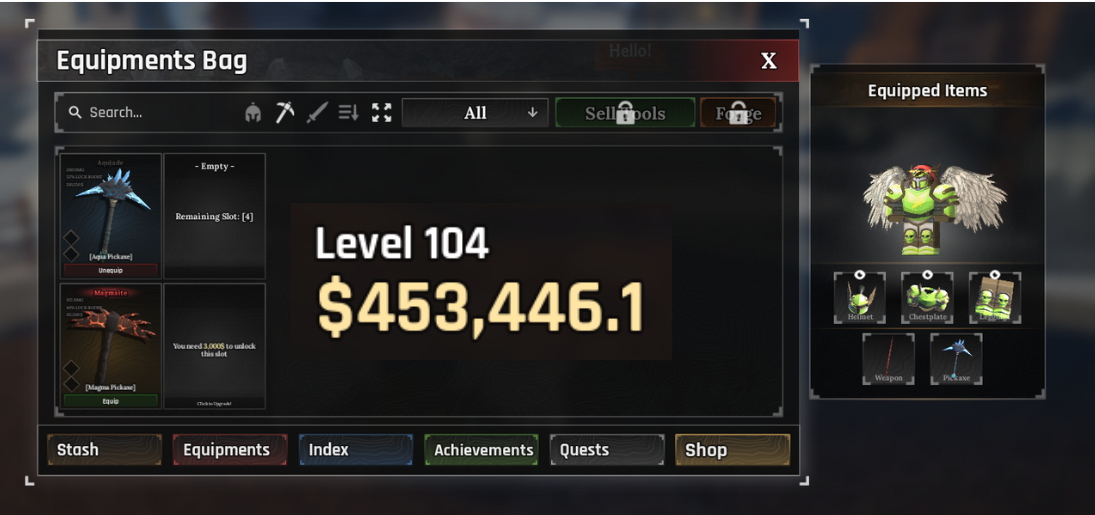The width and height of the screenshot is (1095, 515).
Task: Open the Stash tab
Action: (x=105, y=450)
